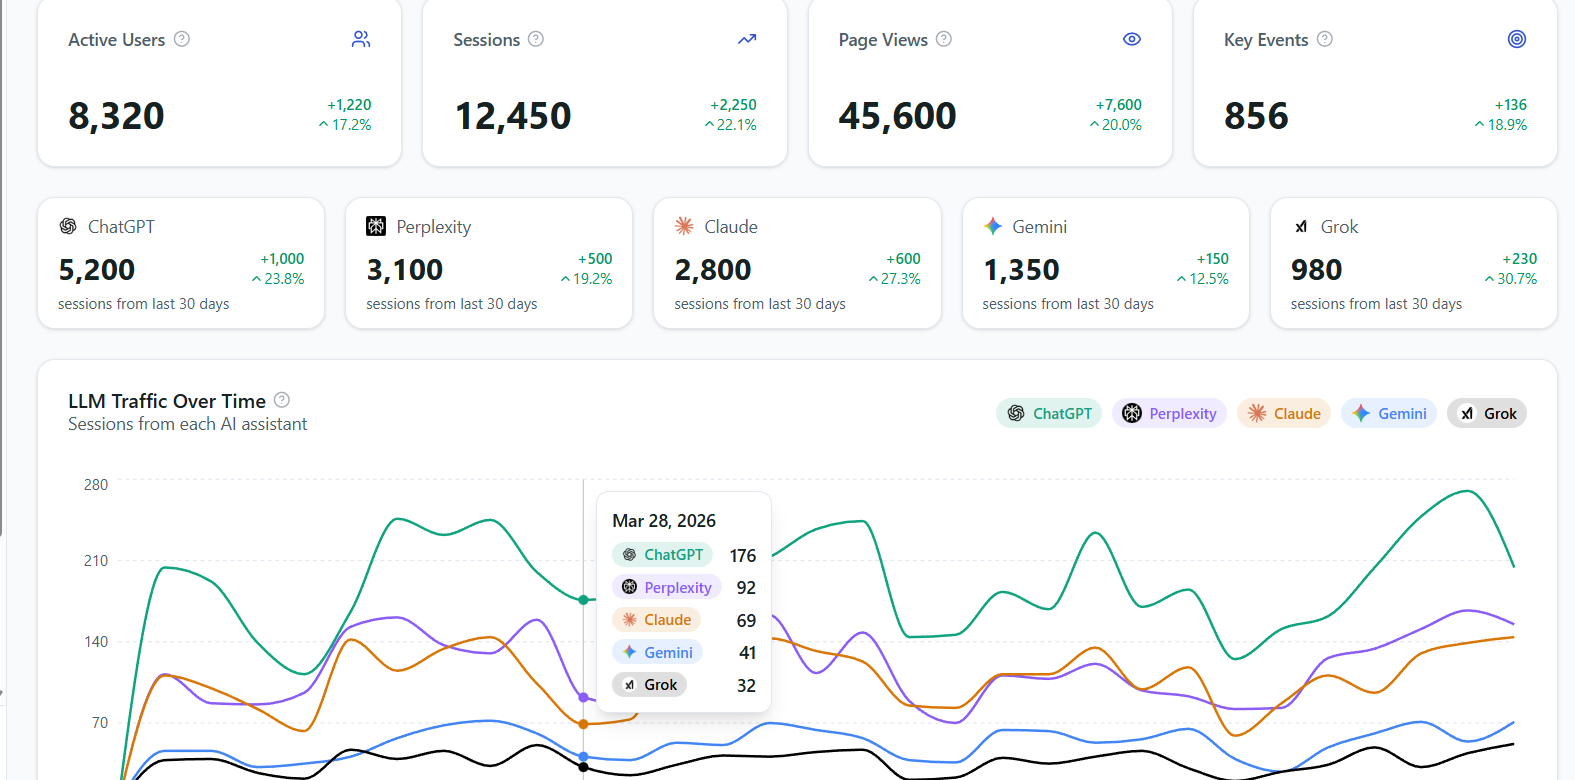The width and height of the screenshot is (1575, 780).
Task: Toggle the Gemini series in the chart legend
Action: click(x=1389, y=413)
